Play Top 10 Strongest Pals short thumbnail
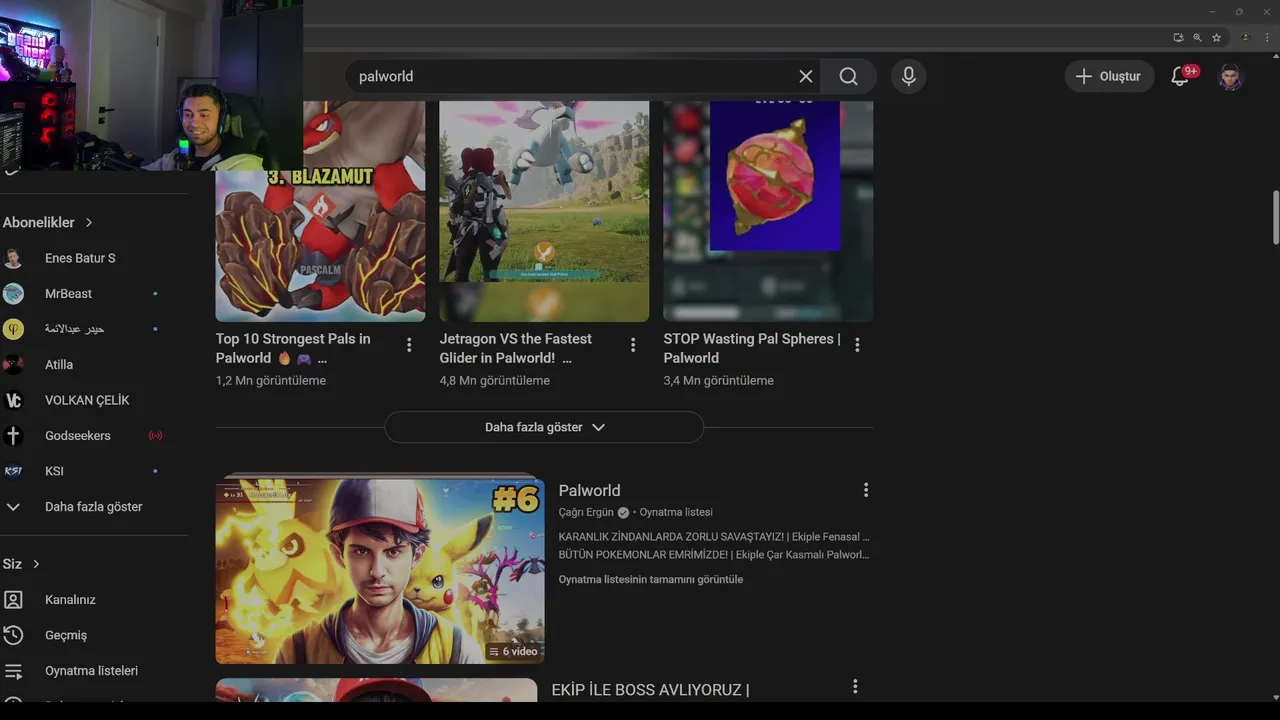This screenshot has width=1280, height=720. (x=320, y=211)
